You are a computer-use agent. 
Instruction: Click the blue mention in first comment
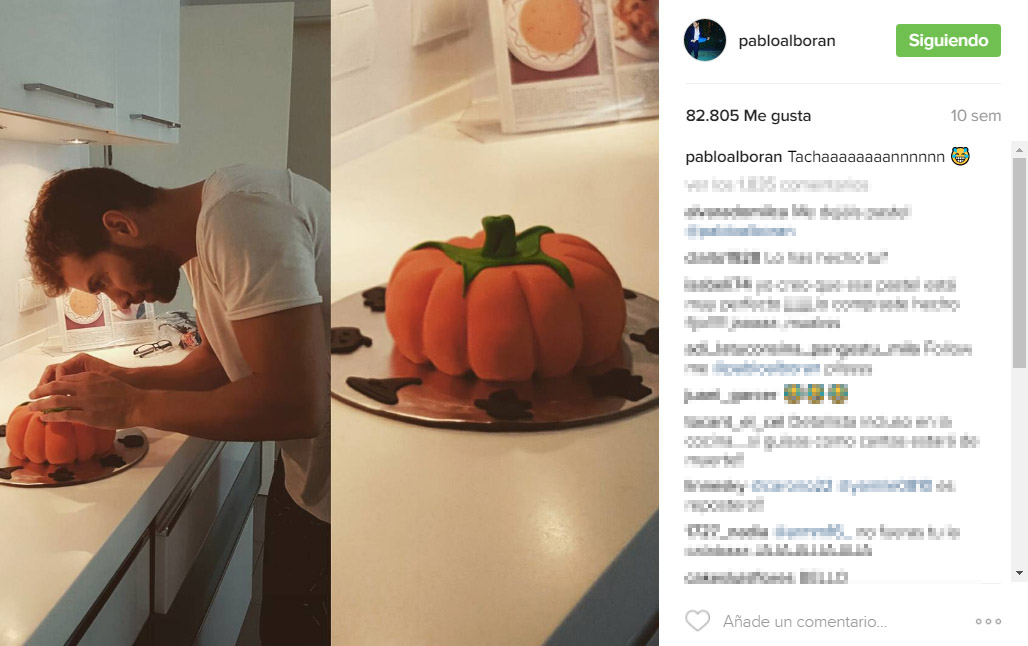pyautogui.click(x=740, y=231)
